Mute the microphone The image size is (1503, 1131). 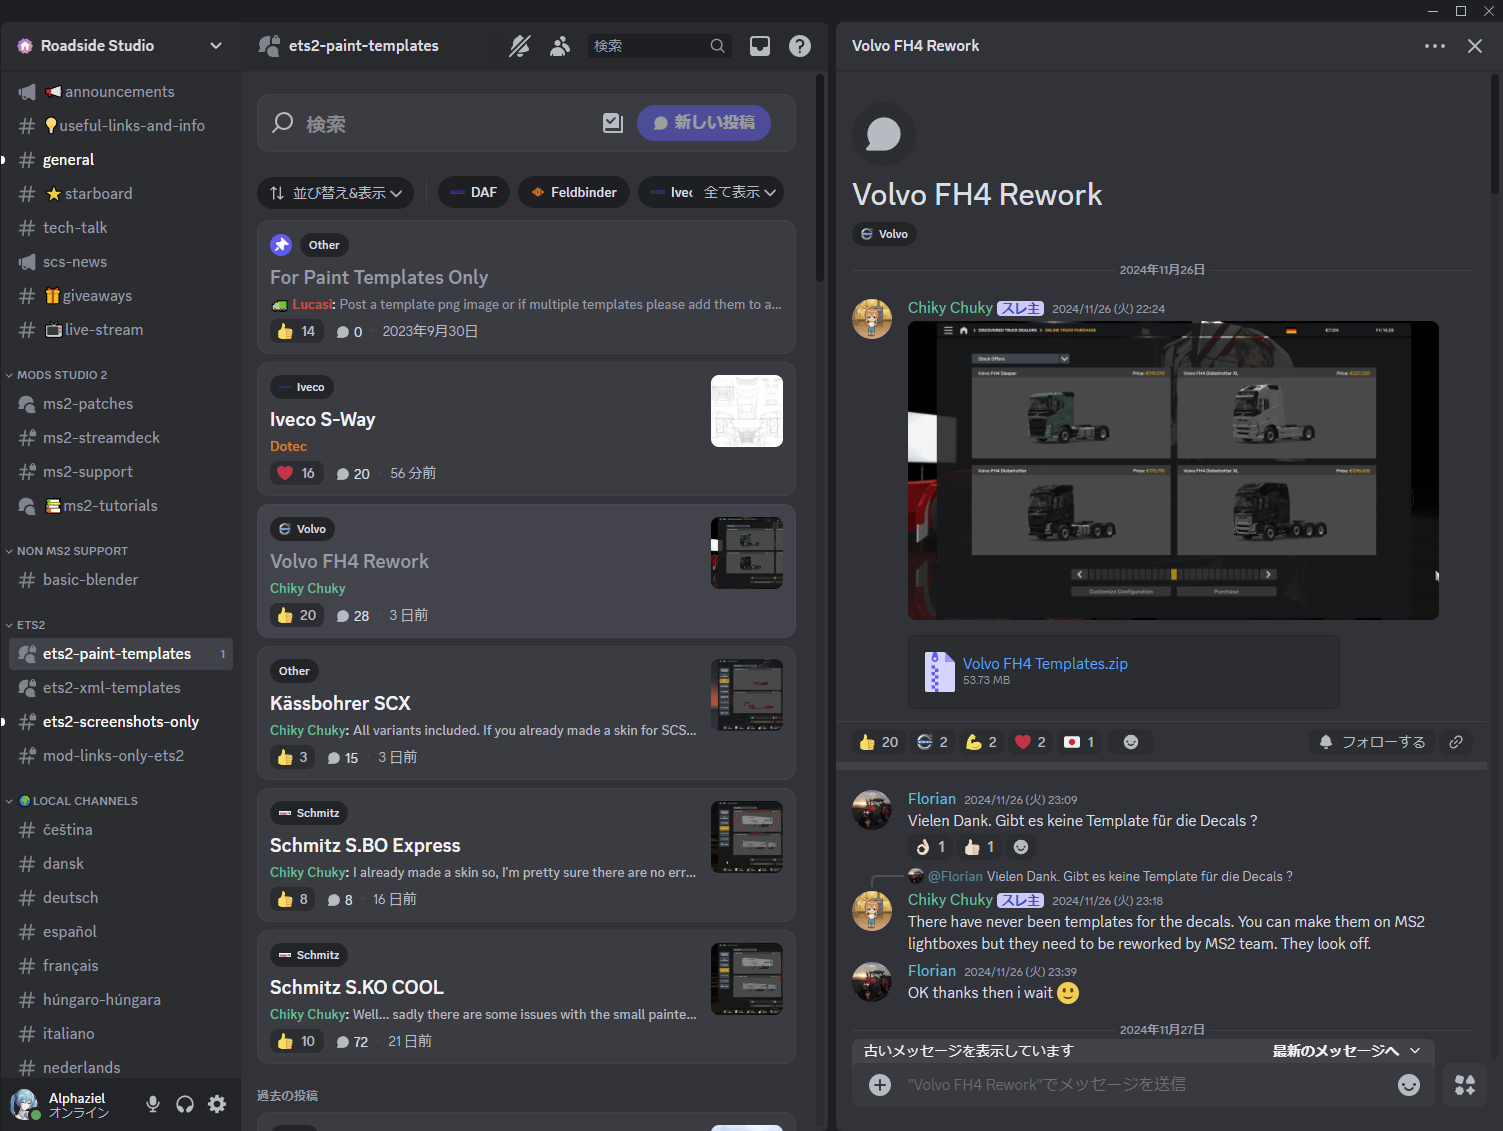tap(153, 1104)
